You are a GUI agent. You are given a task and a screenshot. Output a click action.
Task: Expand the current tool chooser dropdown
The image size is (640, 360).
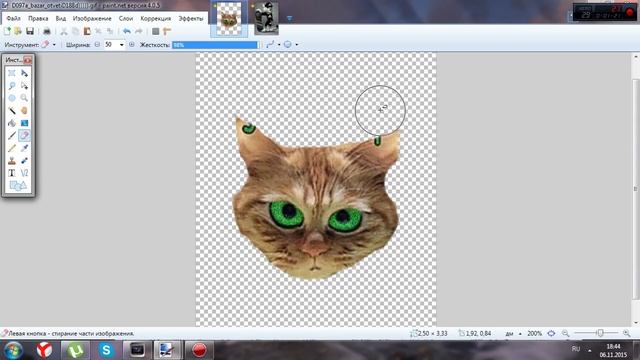pyautogui.click(x=54, y=44)
